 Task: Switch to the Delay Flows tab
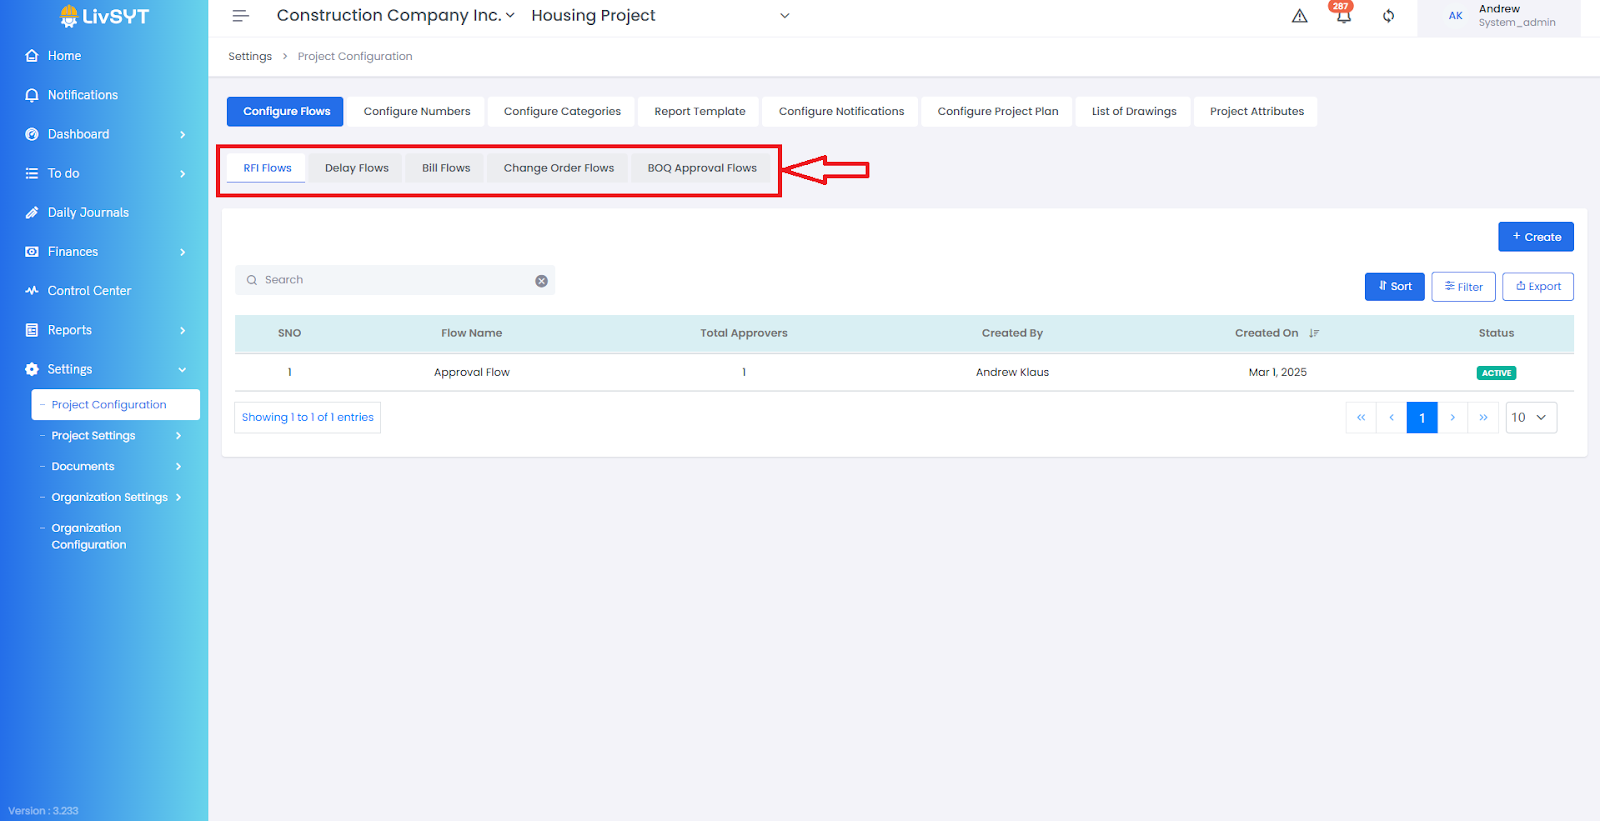[x=357, y=168]
